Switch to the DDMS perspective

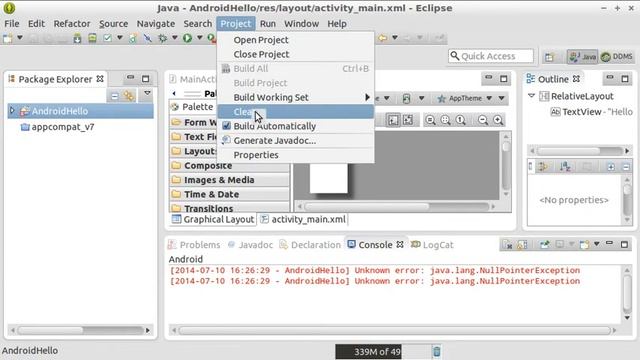coord(616,57)
